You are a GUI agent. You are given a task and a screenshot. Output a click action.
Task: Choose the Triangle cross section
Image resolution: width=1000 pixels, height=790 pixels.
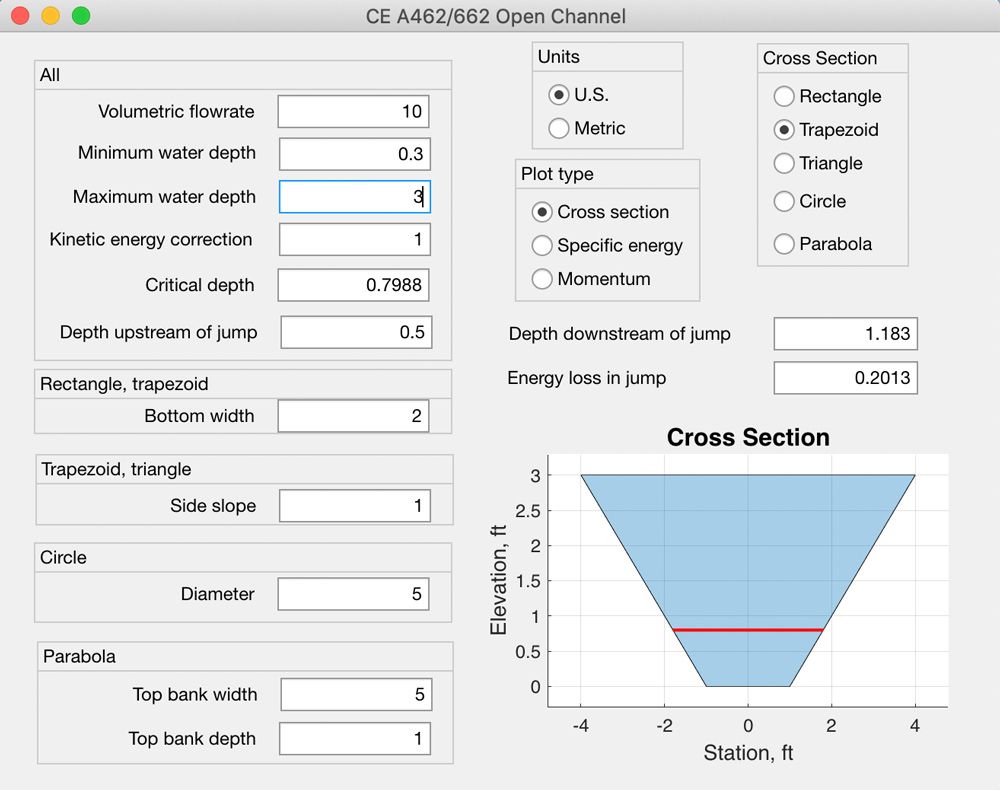pyautogui.click(x=784, y=163)
